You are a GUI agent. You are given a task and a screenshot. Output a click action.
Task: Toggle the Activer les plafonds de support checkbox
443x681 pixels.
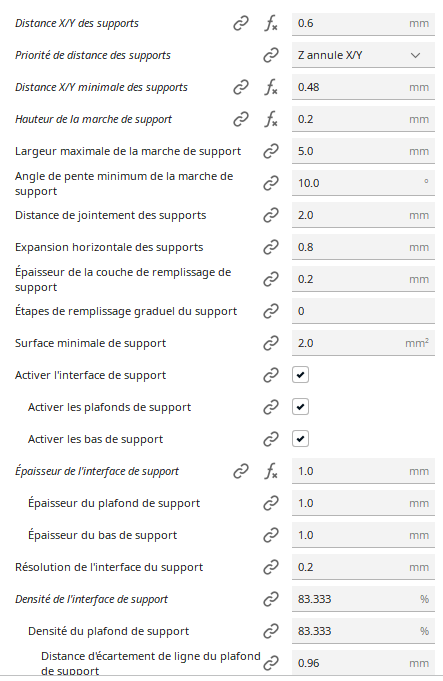[301, 407]
